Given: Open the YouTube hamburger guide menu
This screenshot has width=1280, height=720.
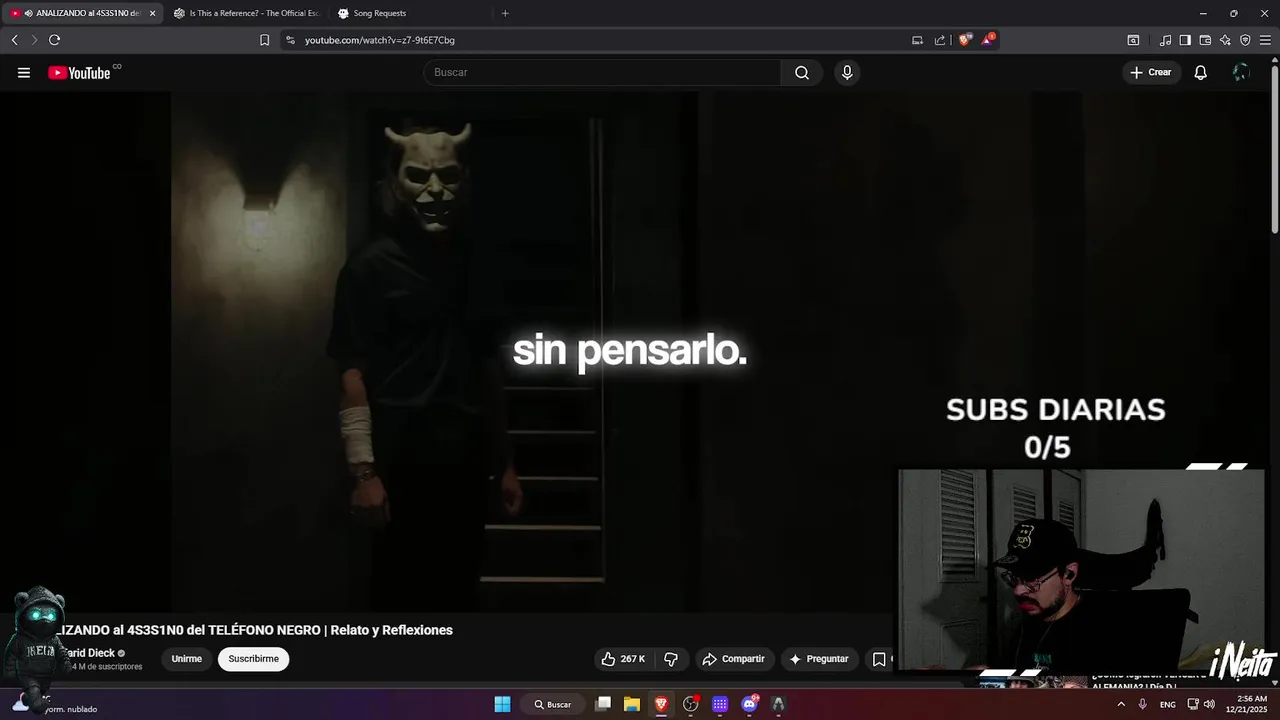Looking at the screenshot, I should click(24, 72).
